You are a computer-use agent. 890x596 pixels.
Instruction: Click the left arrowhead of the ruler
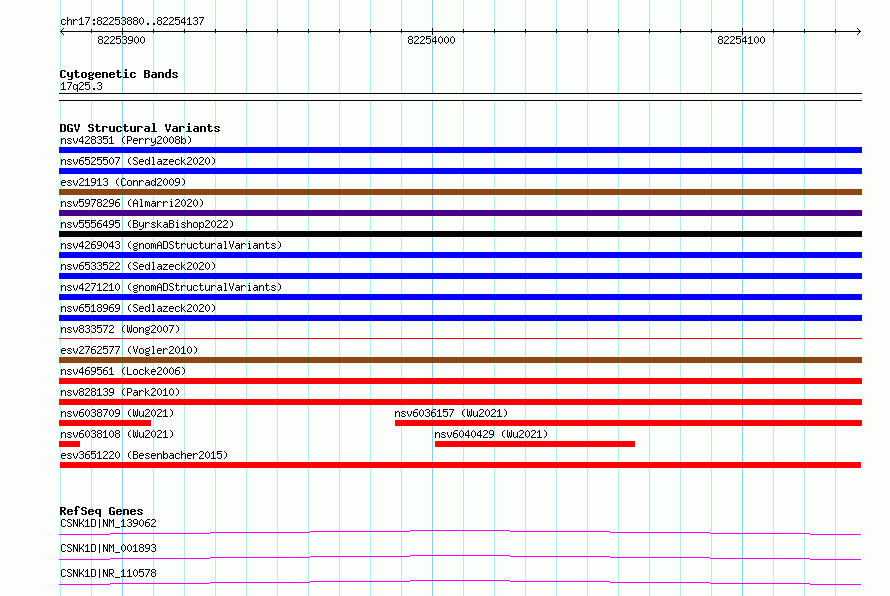coord(62,31)
